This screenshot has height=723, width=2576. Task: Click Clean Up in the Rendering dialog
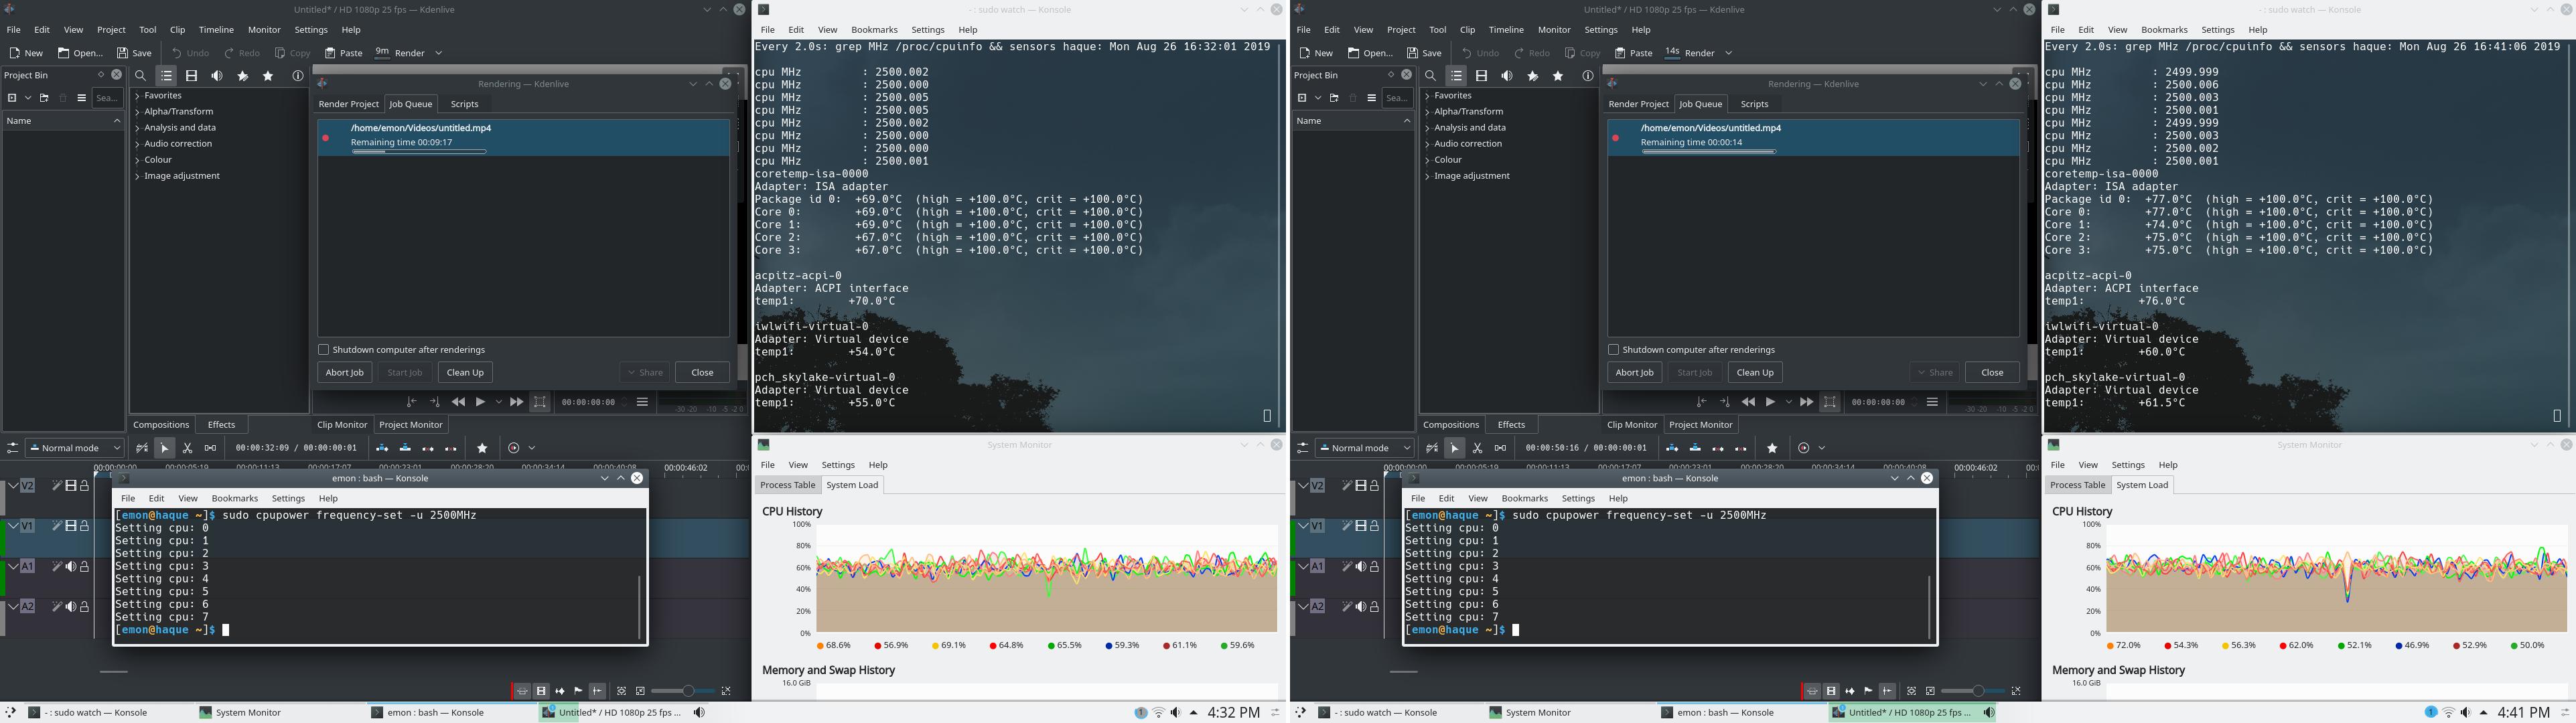(x=465, y=372)
